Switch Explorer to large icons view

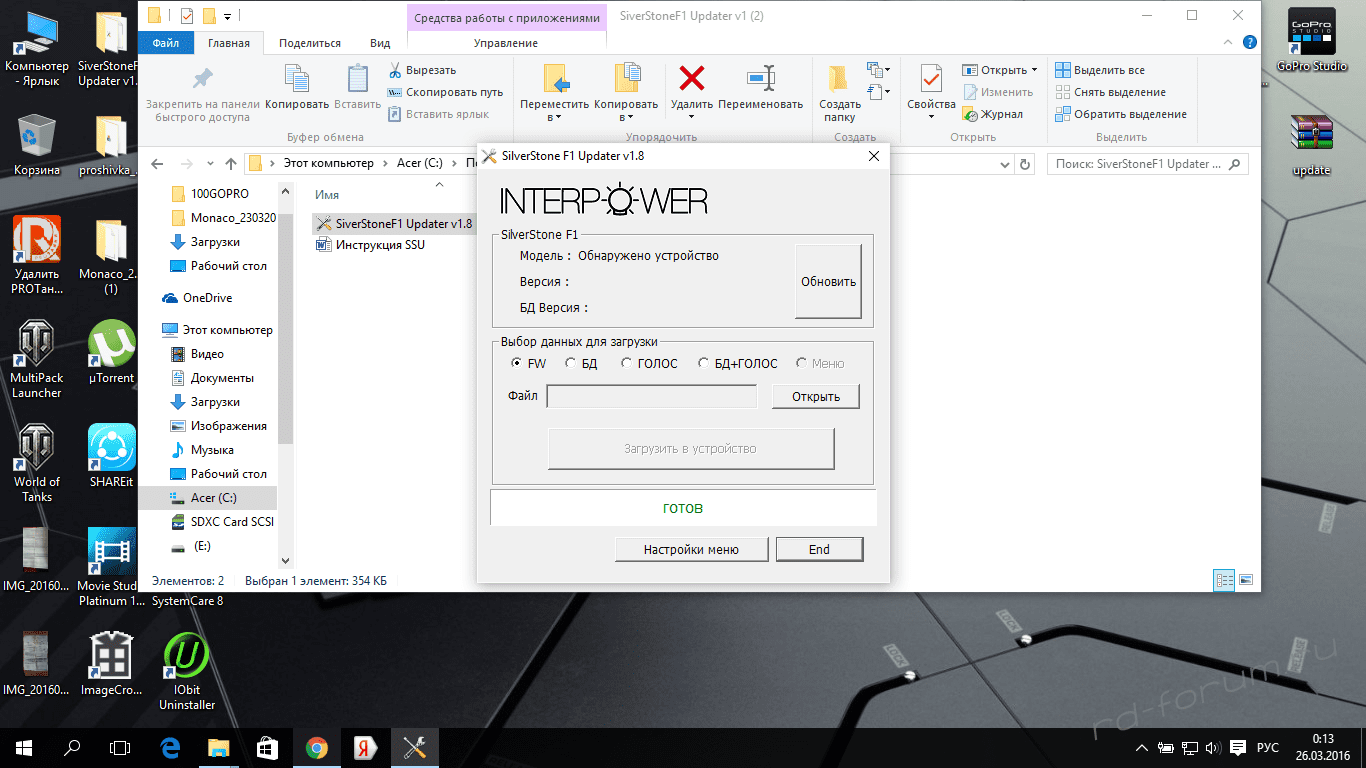click(1246, 579)
